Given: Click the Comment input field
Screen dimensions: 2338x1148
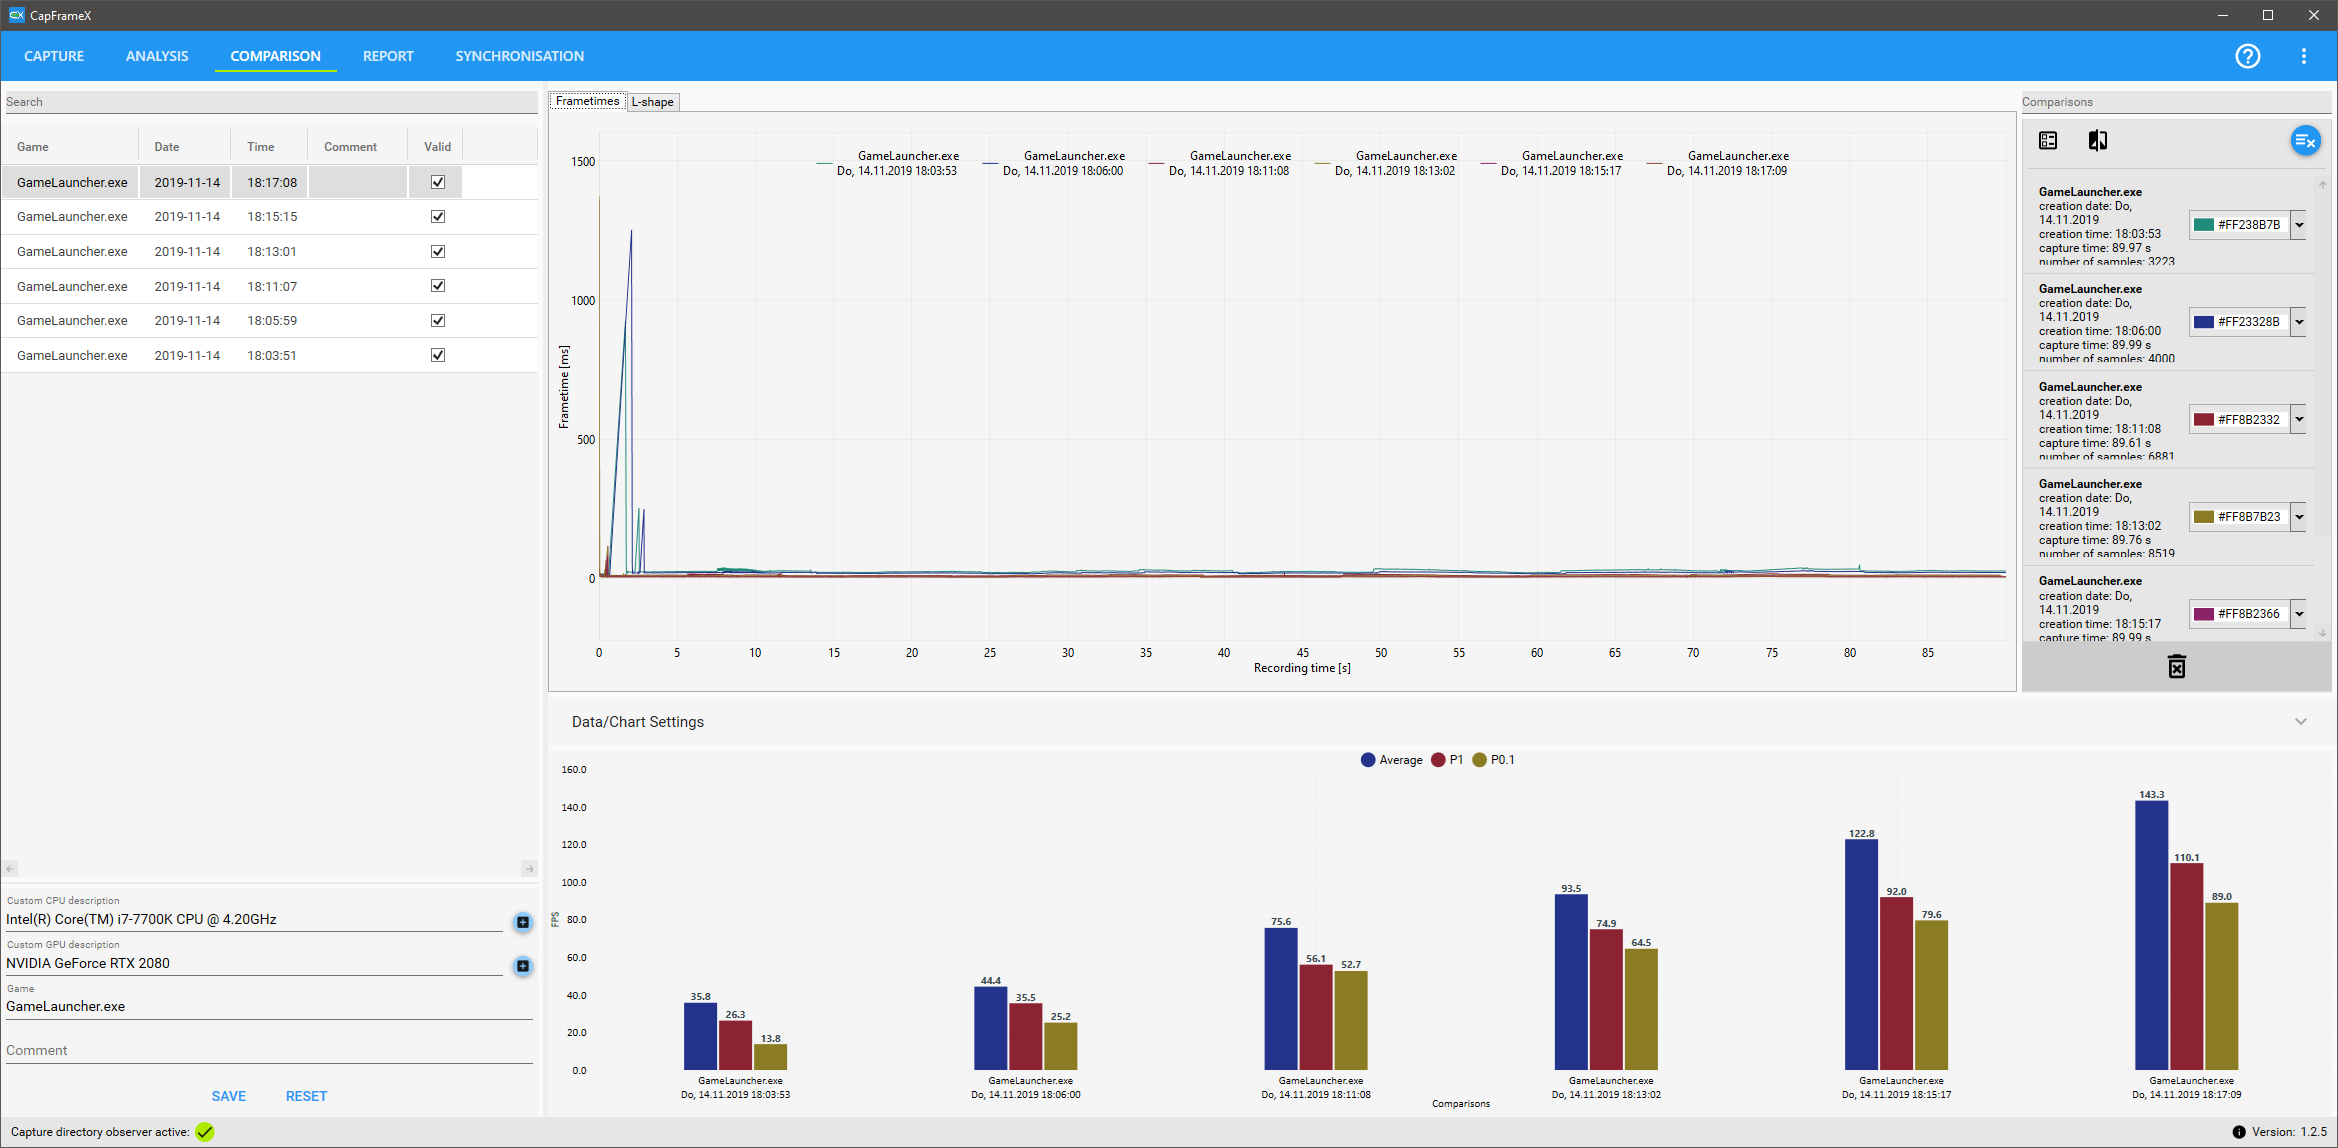Looking at the screenshot, I should pyautogui.click(x=268, y=1050).
